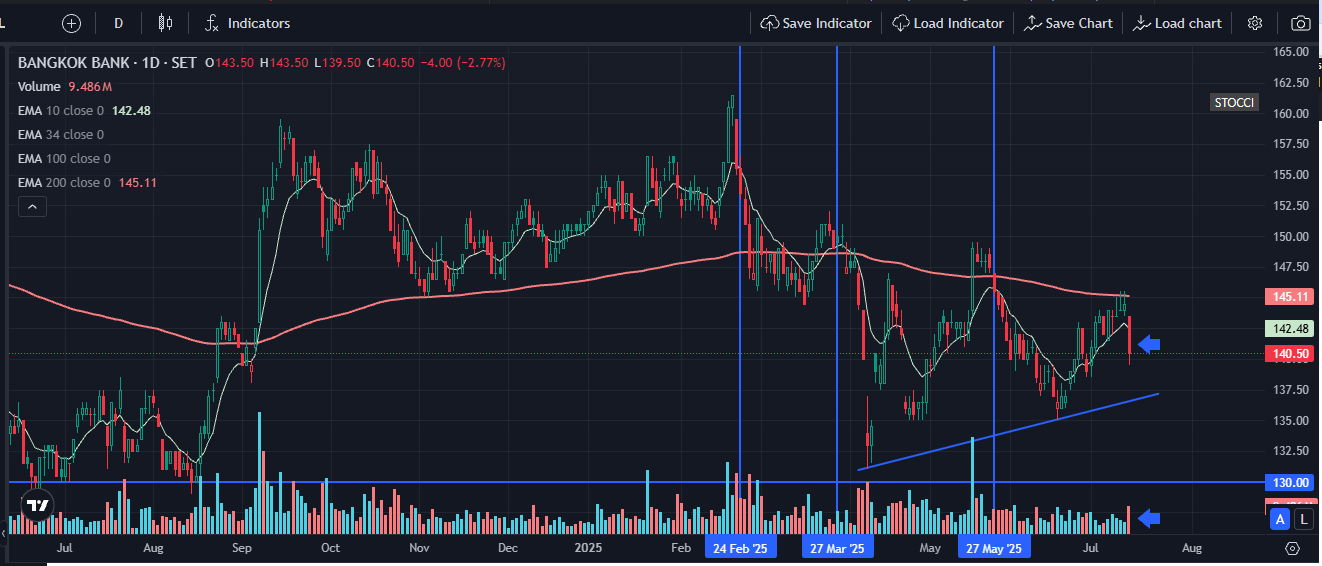Take a snapshot with the camera icon

pos(1300,23)
